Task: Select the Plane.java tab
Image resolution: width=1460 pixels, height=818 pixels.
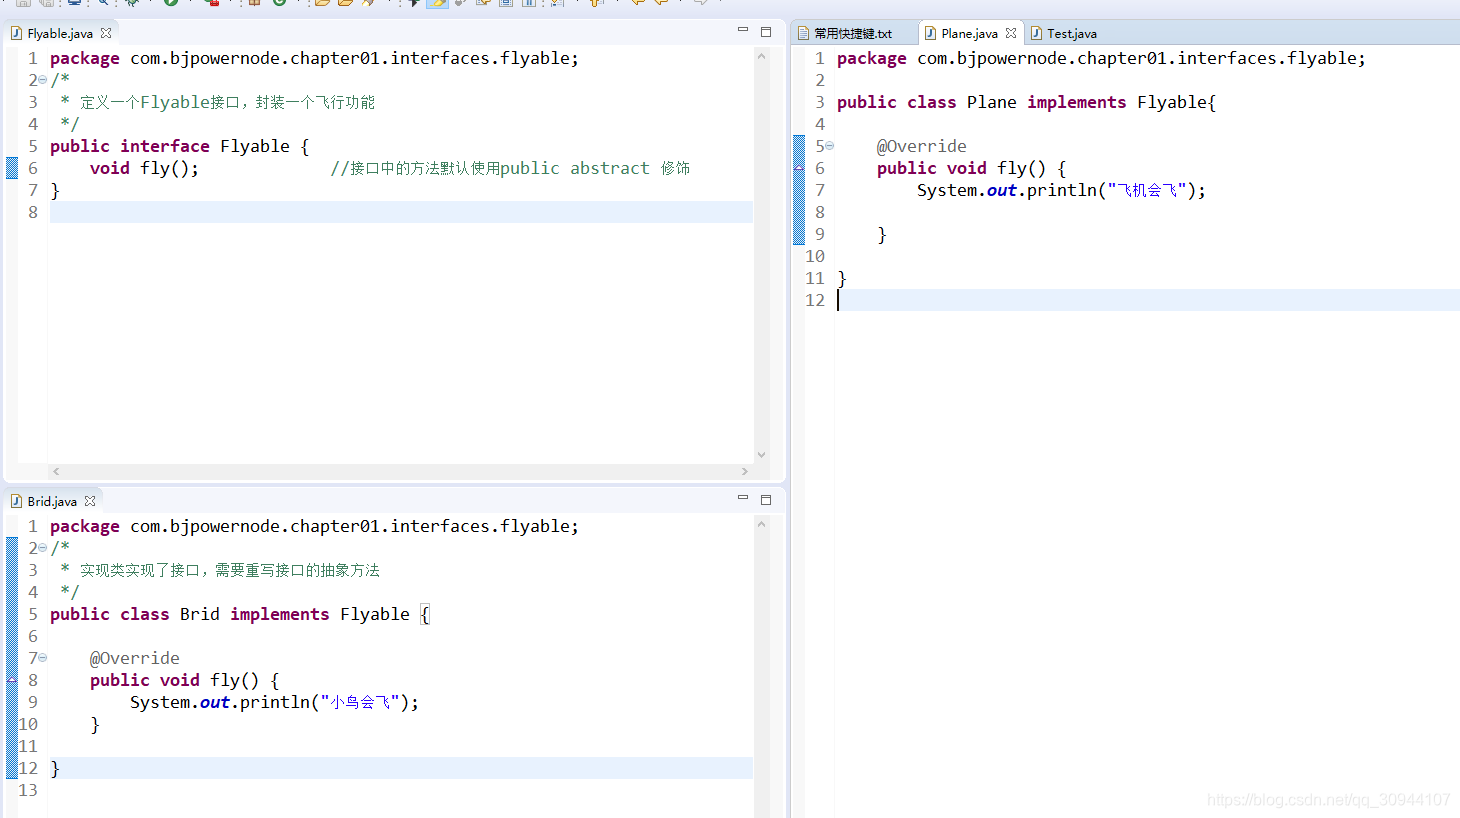Action: (969, 33)
